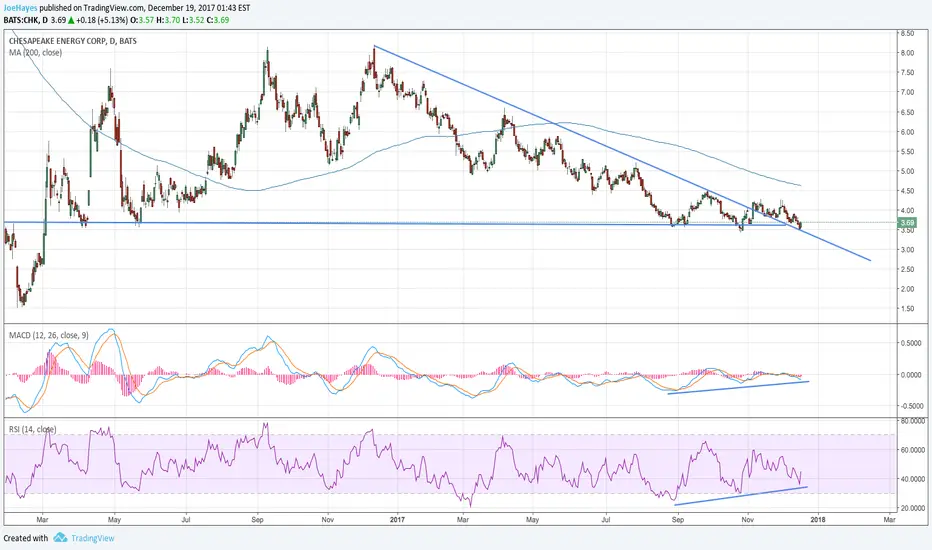The image size is (932, 550).
Task: Click the 60.0000 RSI axis label
Action: coord(913,450)
